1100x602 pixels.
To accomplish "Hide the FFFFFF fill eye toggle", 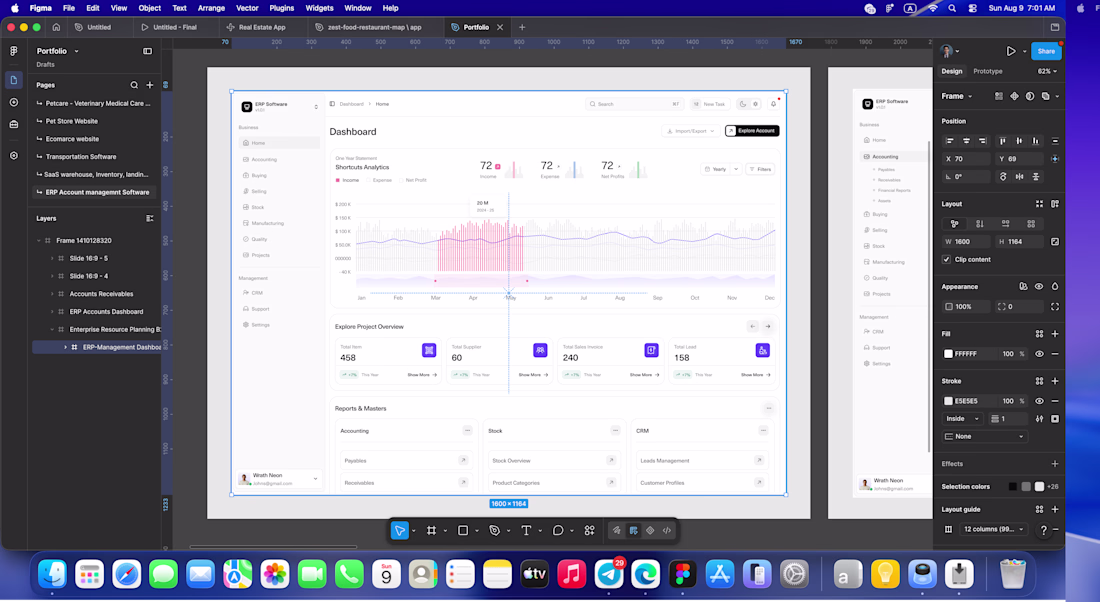I will [1039, 354].
